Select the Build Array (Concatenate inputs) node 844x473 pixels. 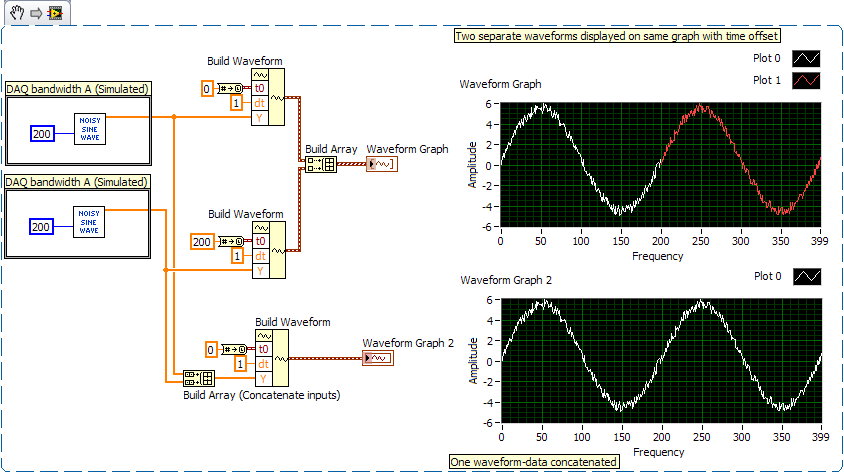tap(199, 378)
